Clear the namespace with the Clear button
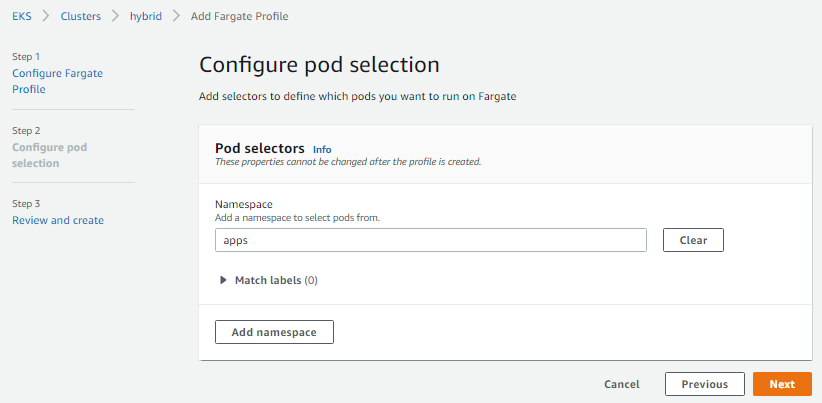Image resolution: width=822 pixels, height=403 pixels. pyautogui.click(x=694, y=240)
